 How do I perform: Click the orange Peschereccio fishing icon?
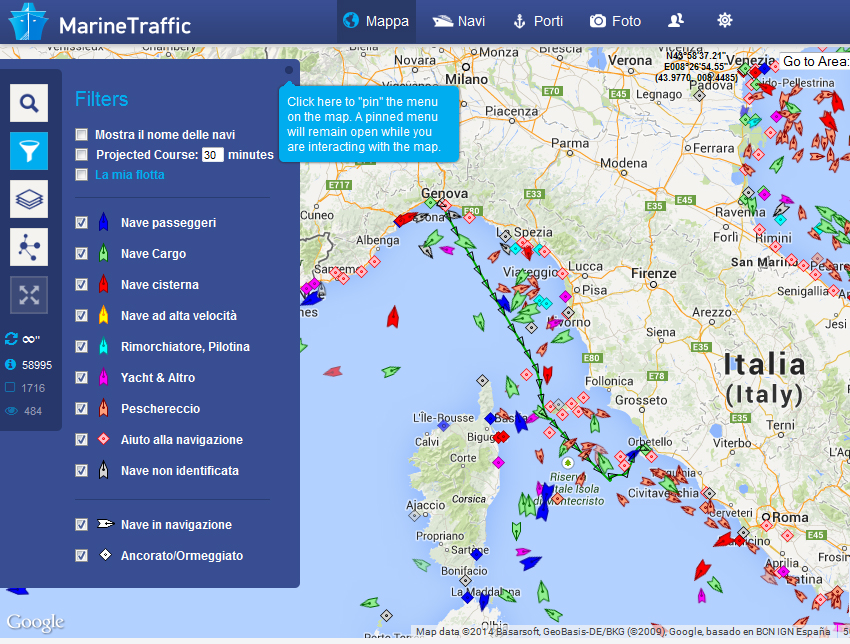click(x=104, y=408)
